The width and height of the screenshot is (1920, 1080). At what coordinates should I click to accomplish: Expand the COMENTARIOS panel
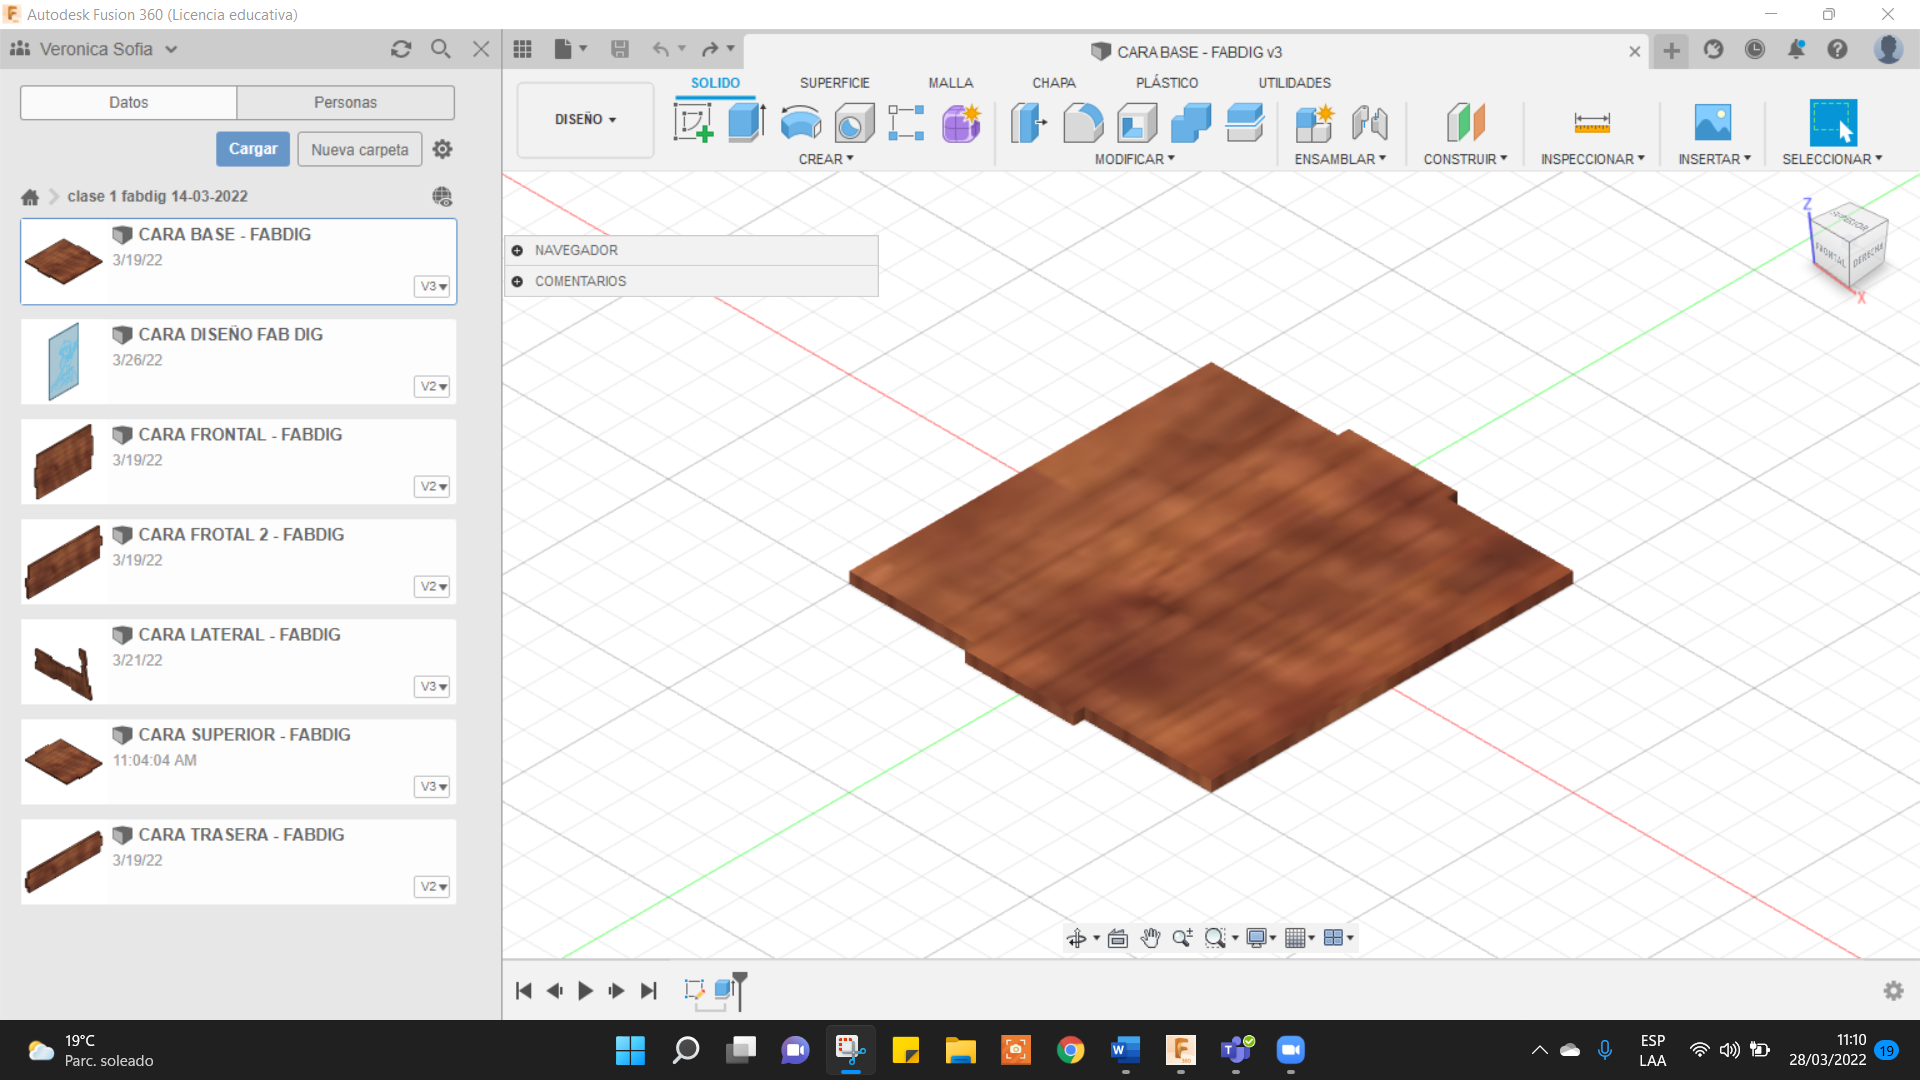(x=517, y=281)
